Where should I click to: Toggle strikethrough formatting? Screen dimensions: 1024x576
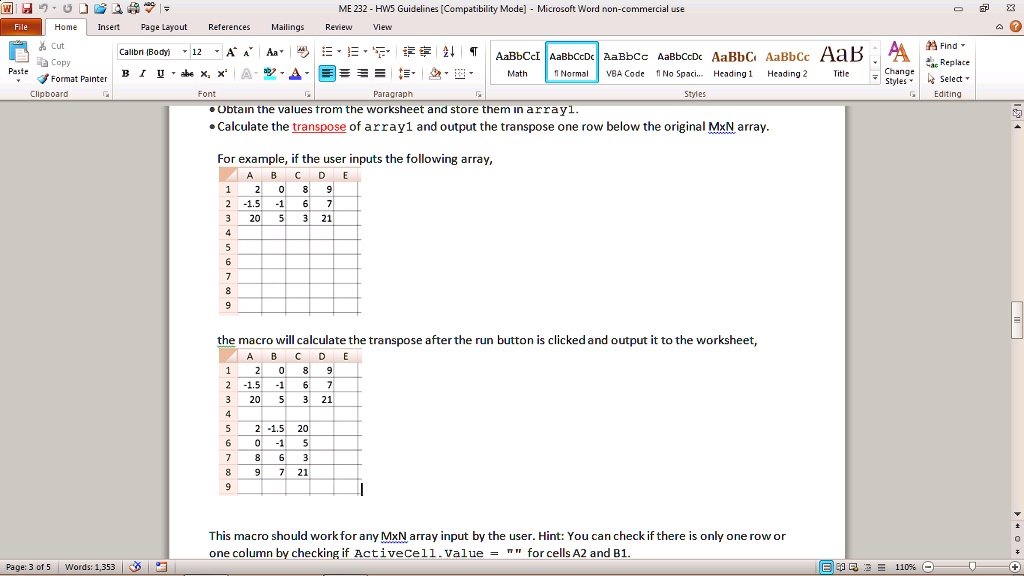pyautogui.click(x=187, y=74)
